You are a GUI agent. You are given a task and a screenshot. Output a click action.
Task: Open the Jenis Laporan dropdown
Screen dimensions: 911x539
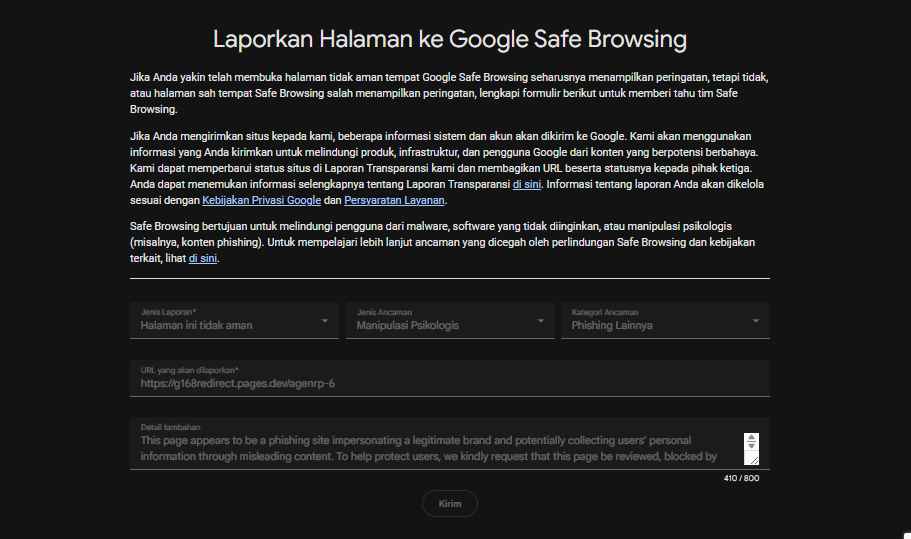click(x=234, y=320)
